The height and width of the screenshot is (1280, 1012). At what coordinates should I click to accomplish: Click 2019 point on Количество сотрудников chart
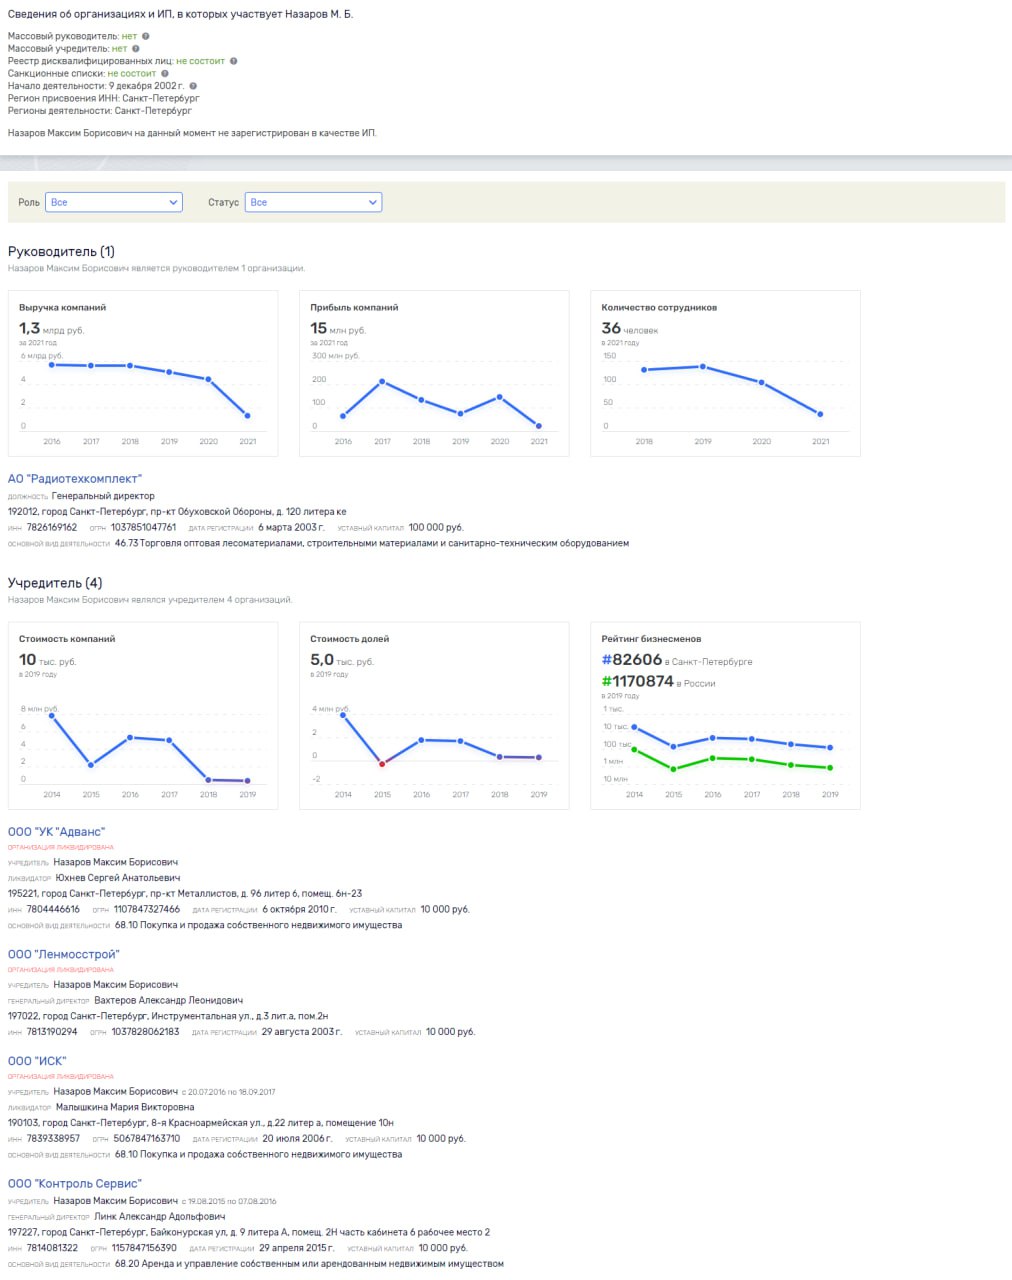703,367
